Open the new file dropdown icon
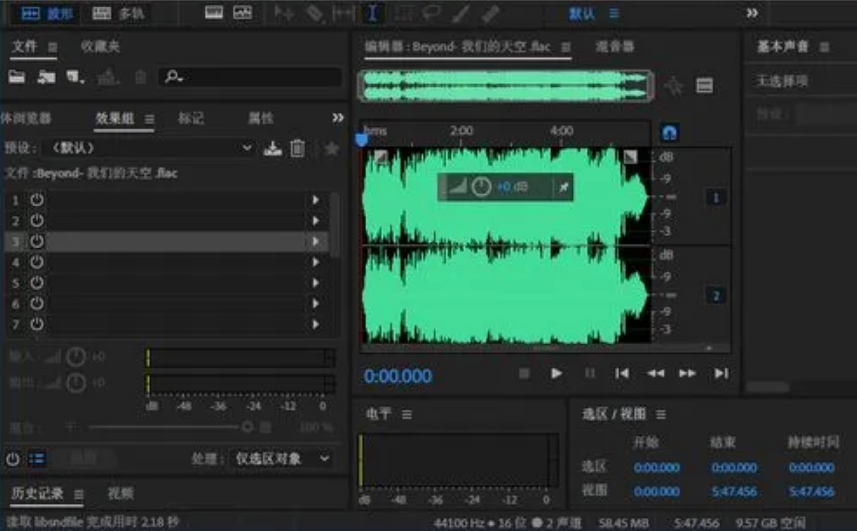Viewport: 857px width, 531px height. 75,77
